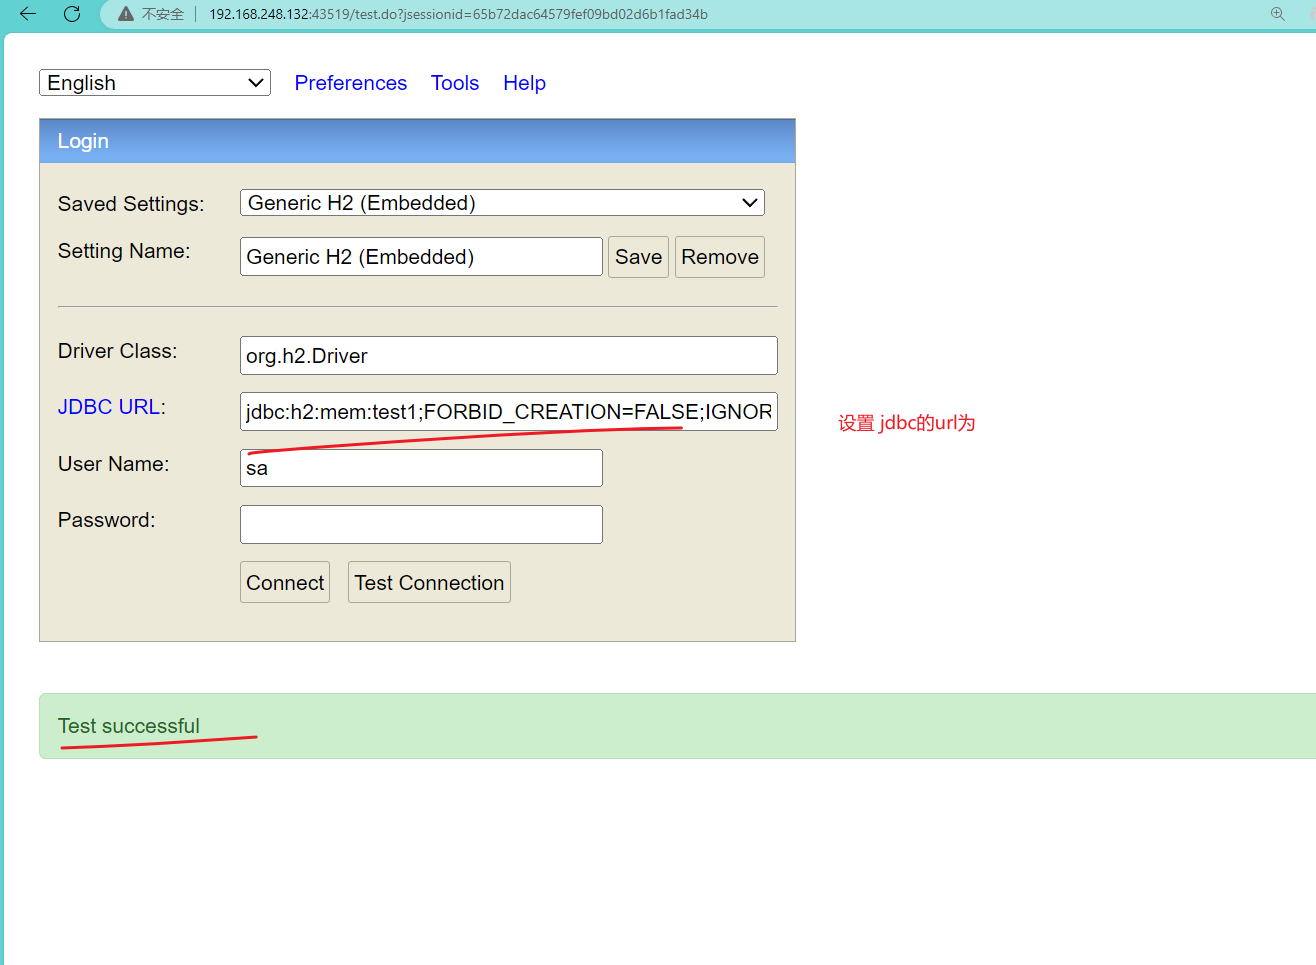Click the 'Saved Settings:' label
Screen dimensions: 1316x965
click(131, 204)
